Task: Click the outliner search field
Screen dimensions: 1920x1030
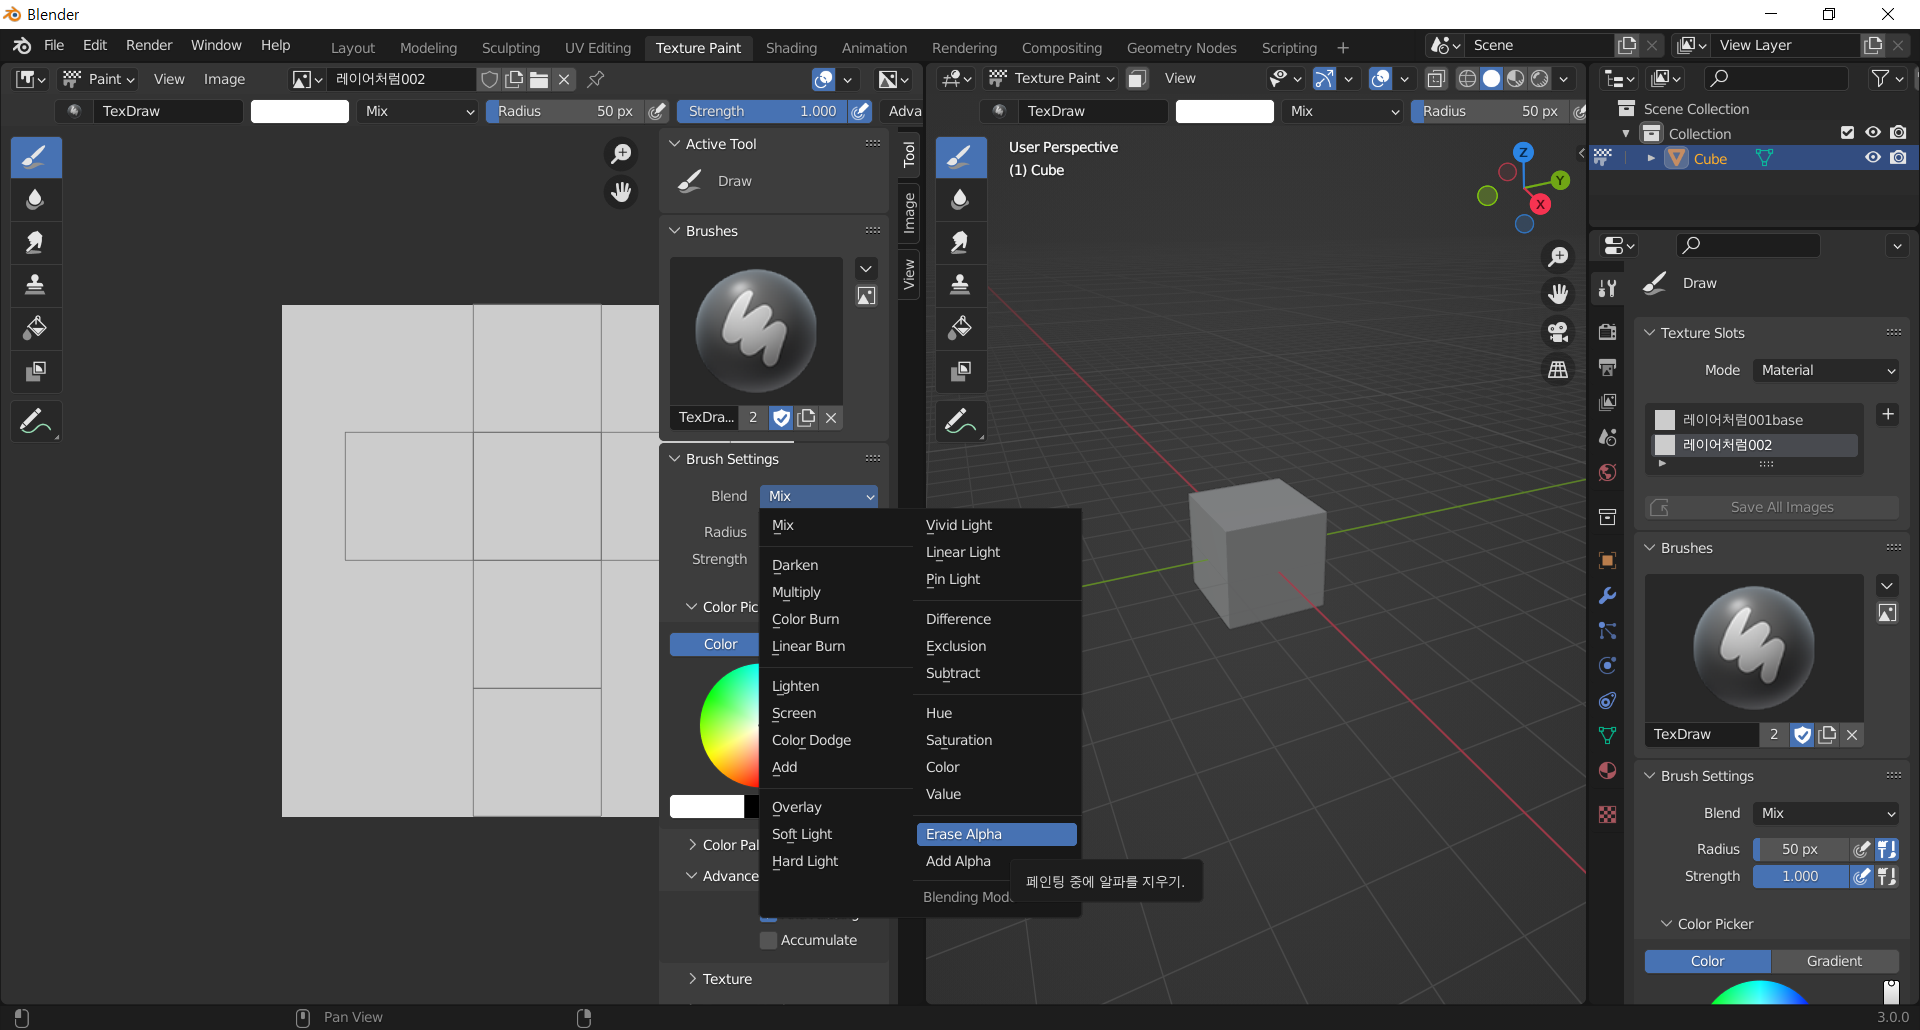Action: [x=1775, y=78]
